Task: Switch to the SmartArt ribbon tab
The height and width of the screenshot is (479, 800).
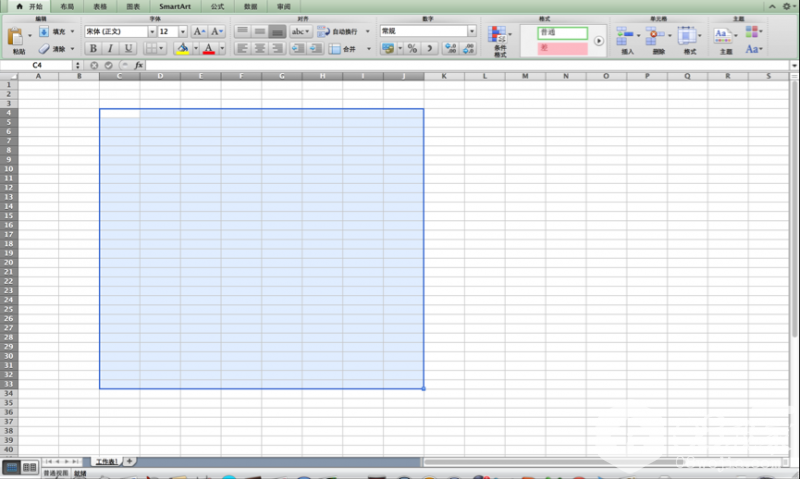Action: click(174, 6)
